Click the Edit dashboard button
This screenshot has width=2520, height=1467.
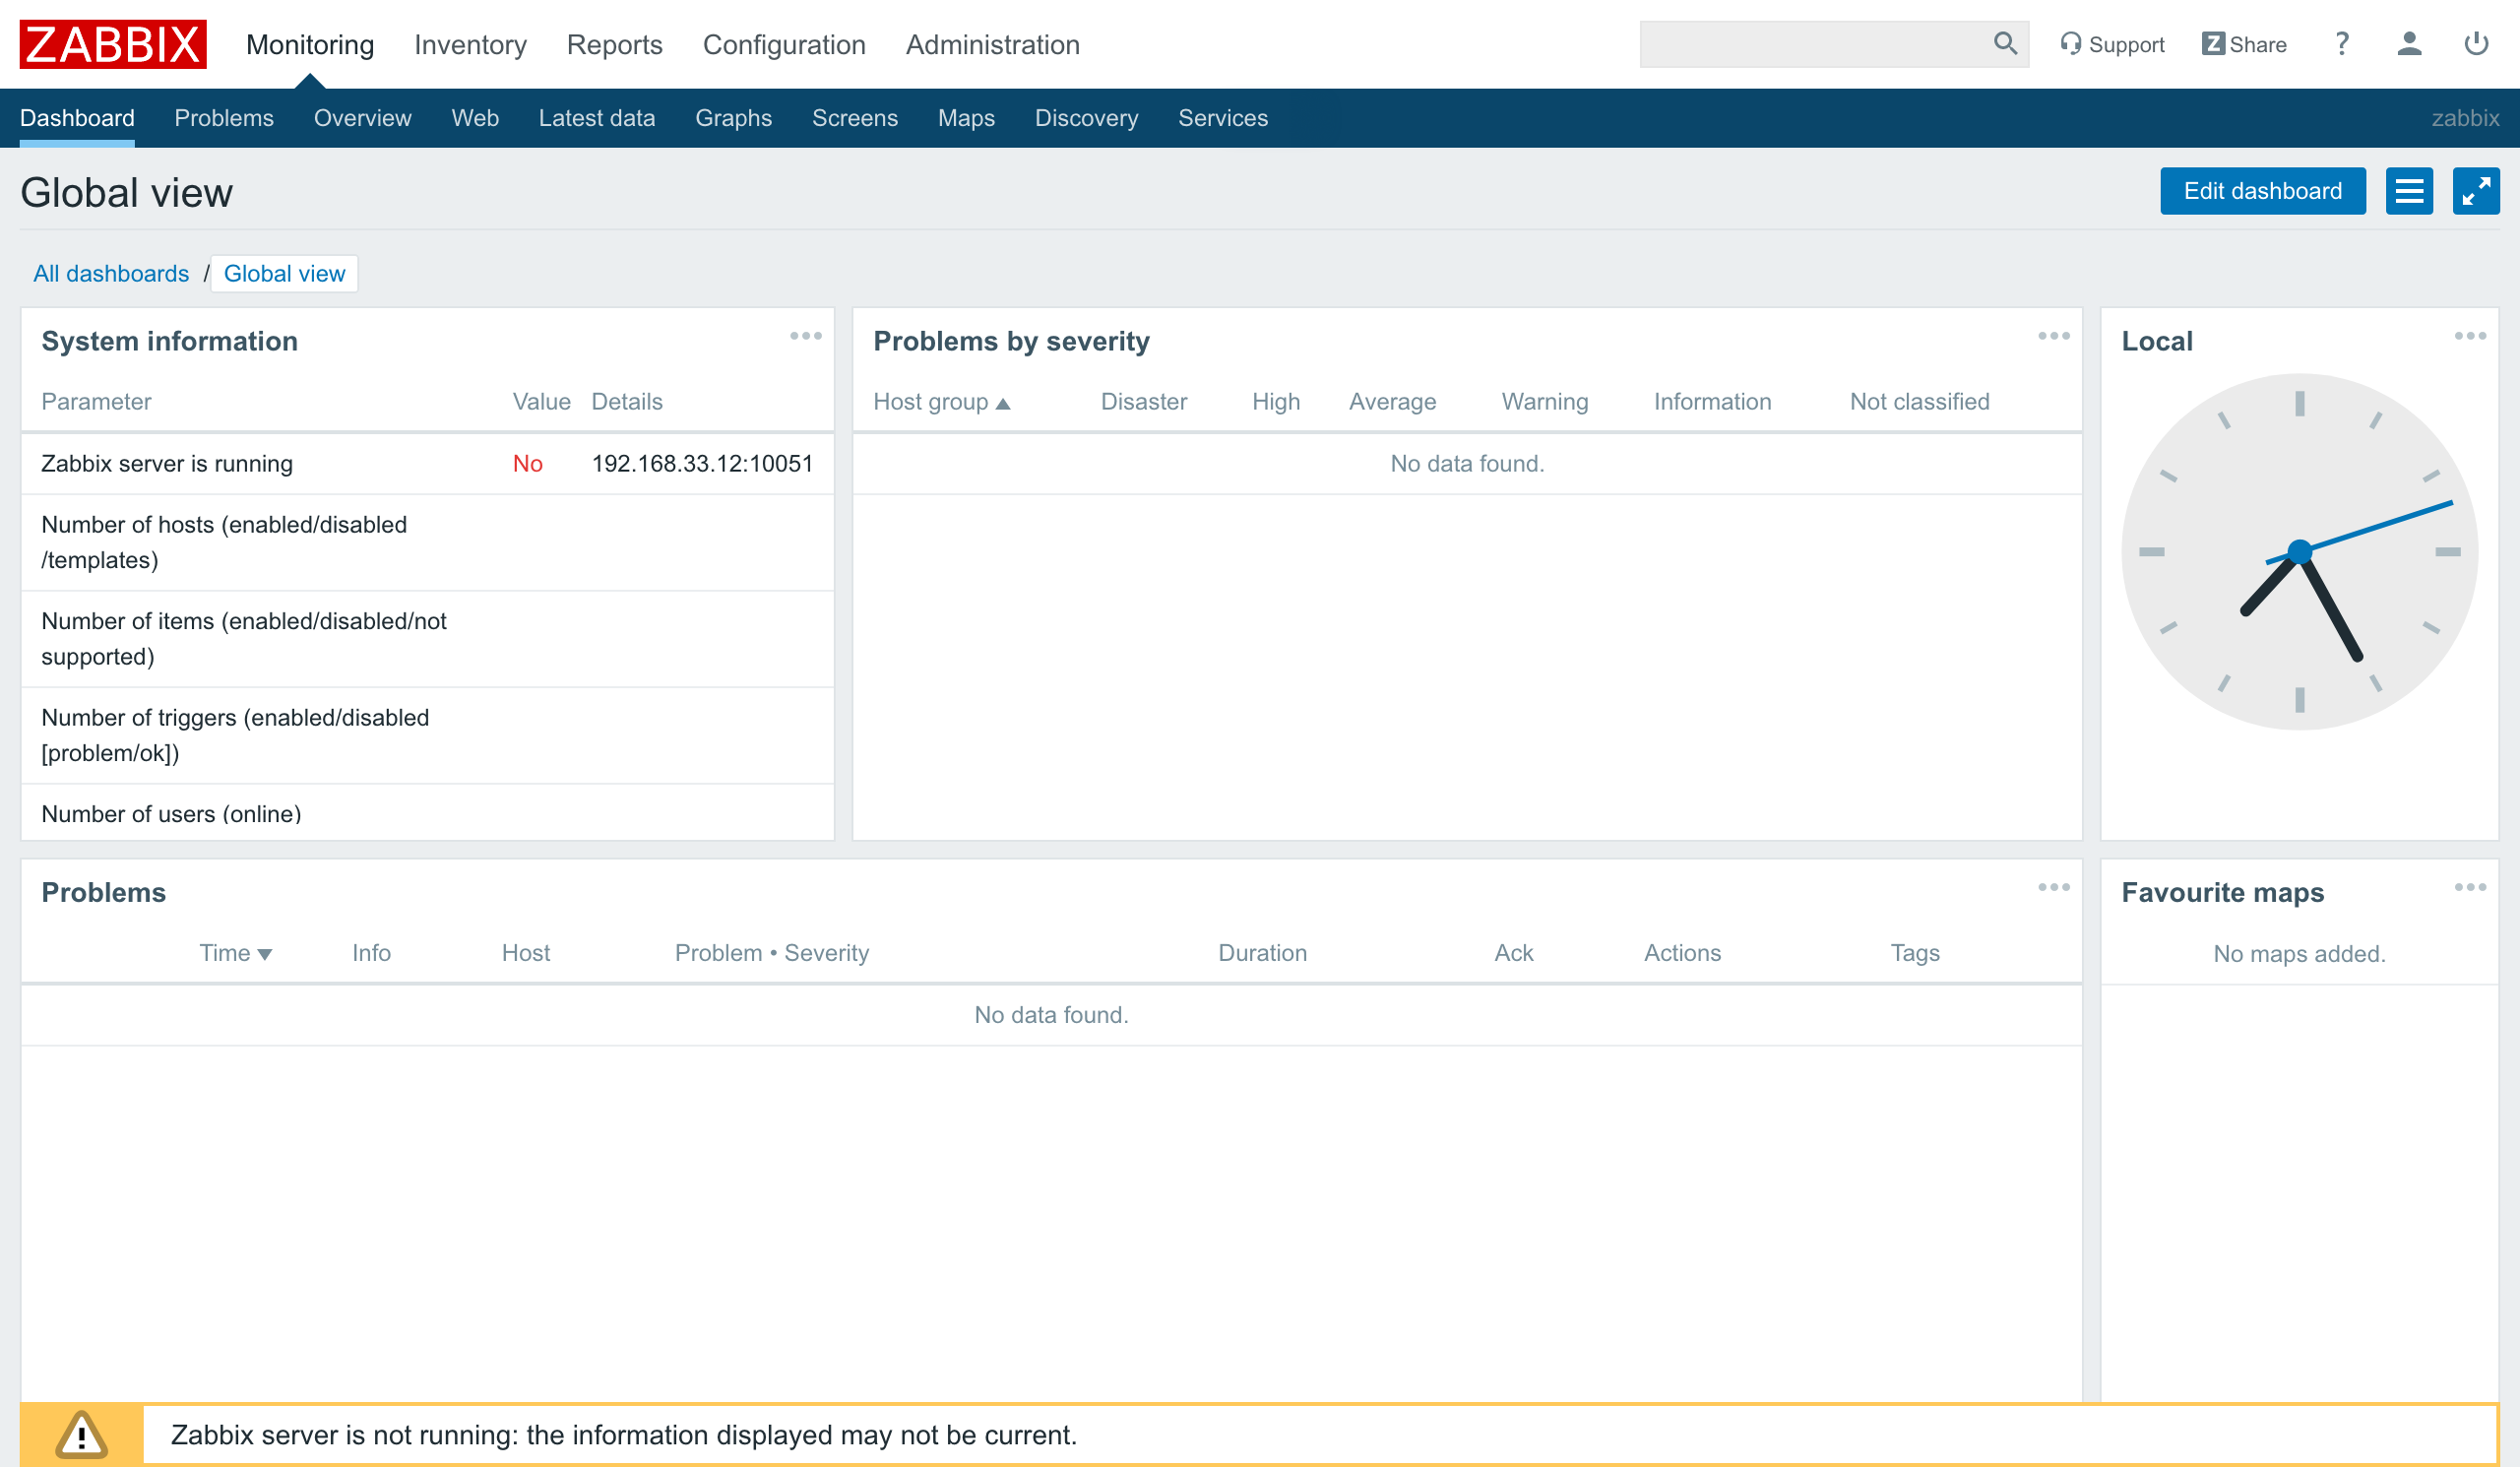pyautogui.click(x=2262, y=191)
